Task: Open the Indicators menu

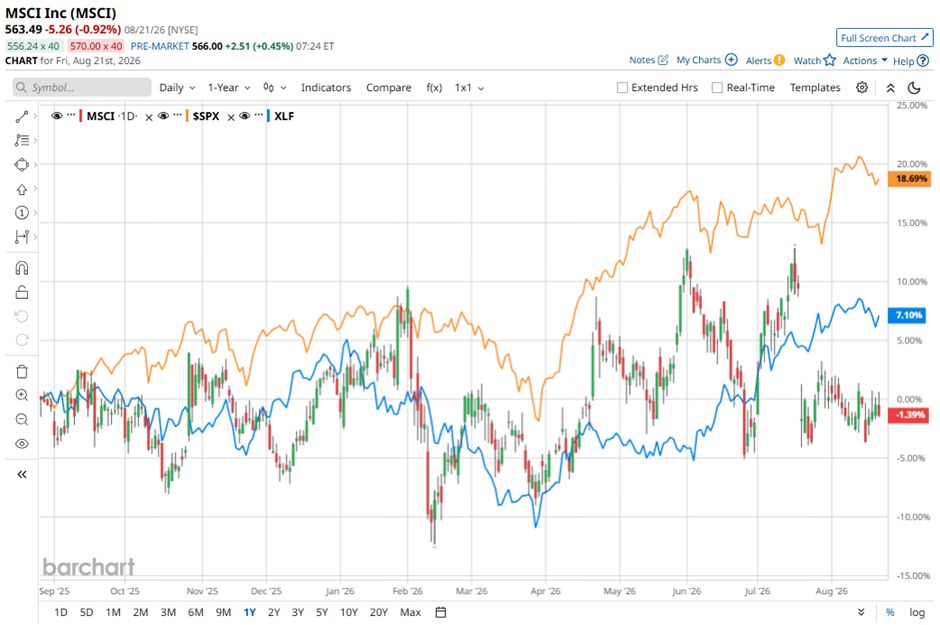Action: [x=326, y=87]
